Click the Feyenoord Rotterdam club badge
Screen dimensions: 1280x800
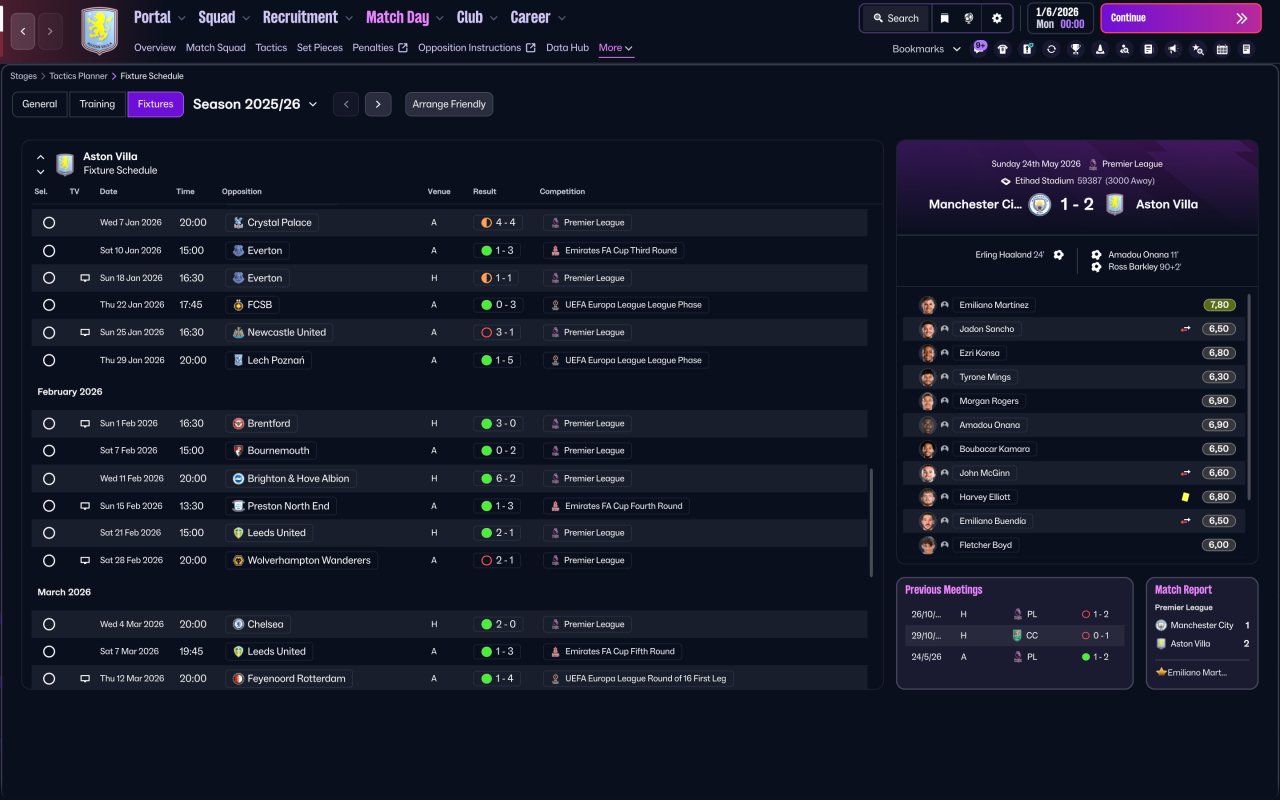pos(238,679)
